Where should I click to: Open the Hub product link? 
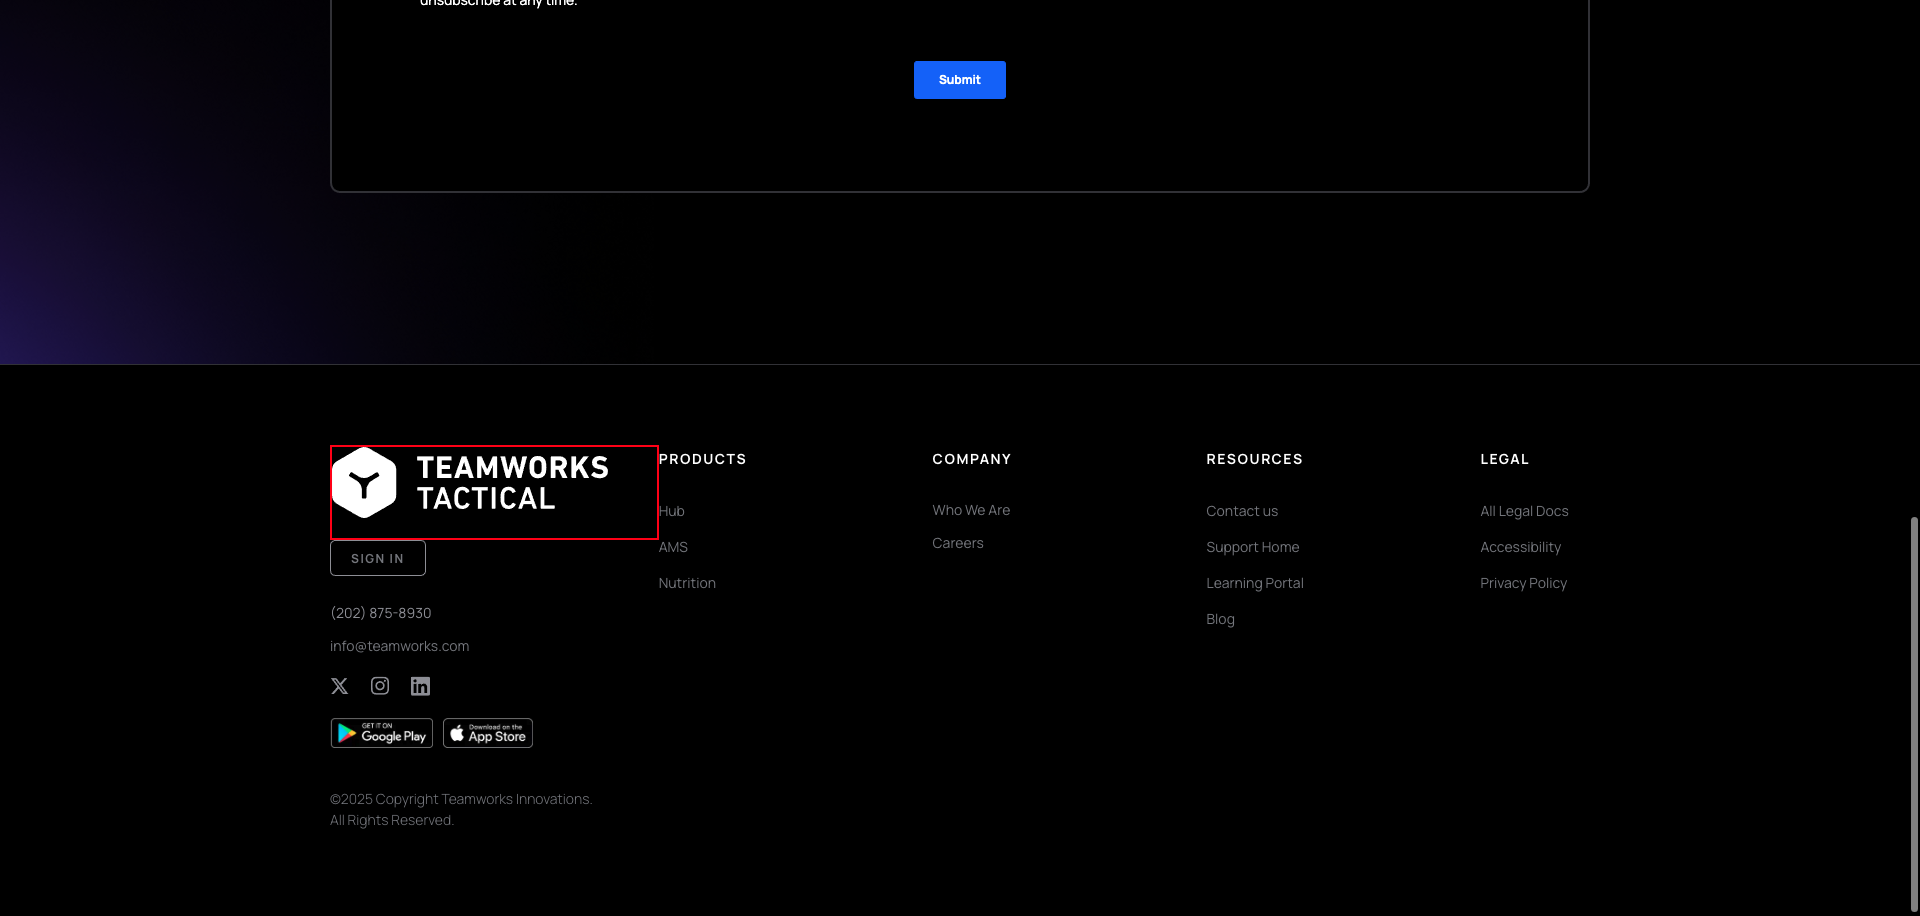(671, 511)
